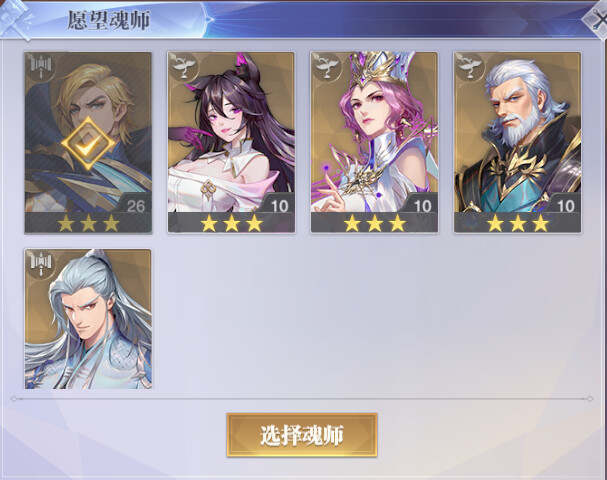Click wing class icon on bearded man card
The image size is (607, 480).
[x=469, y=67]
